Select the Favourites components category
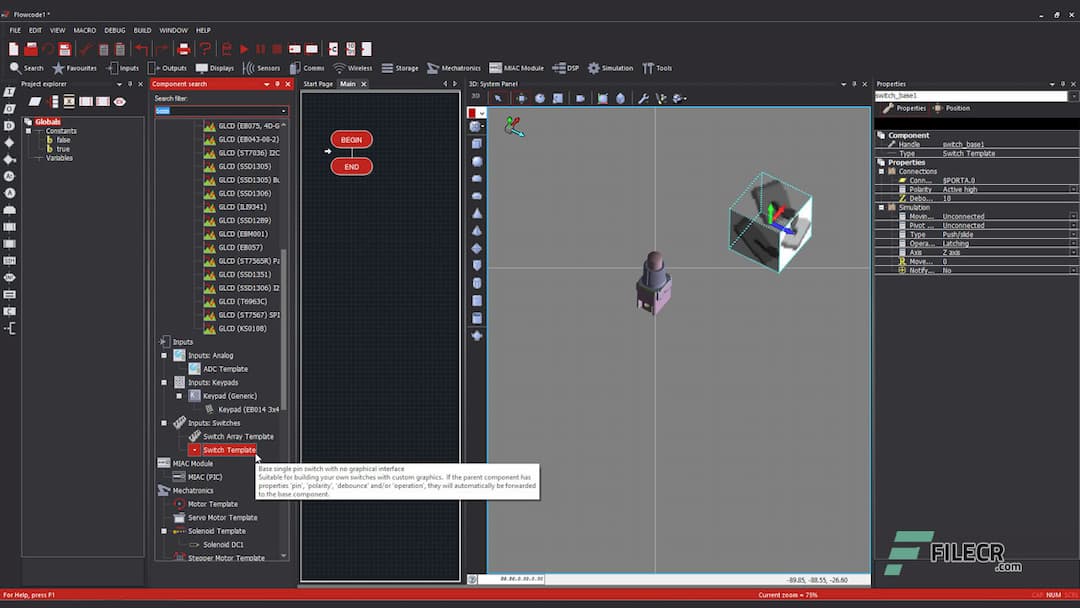1080x608 pixels. point(78,68)
